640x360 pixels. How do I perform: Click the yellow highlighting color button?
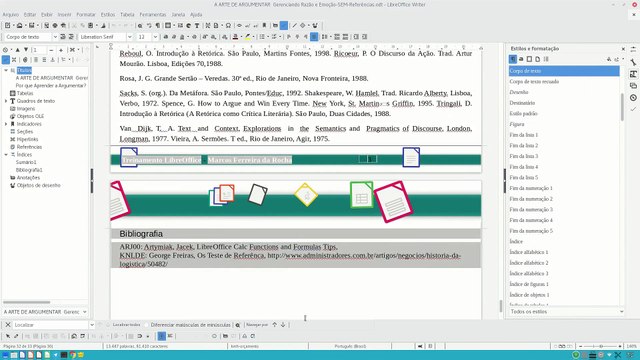click(247, 37)
